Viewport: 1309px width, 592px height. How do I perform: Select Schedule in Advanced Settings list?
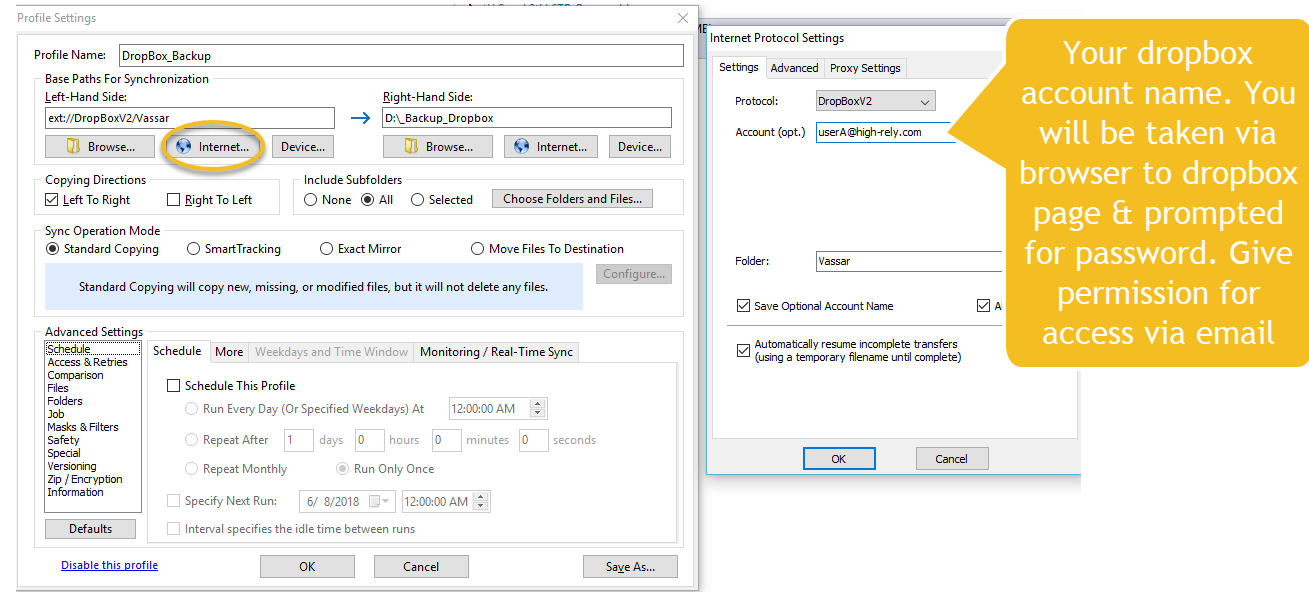coord(93,349)
